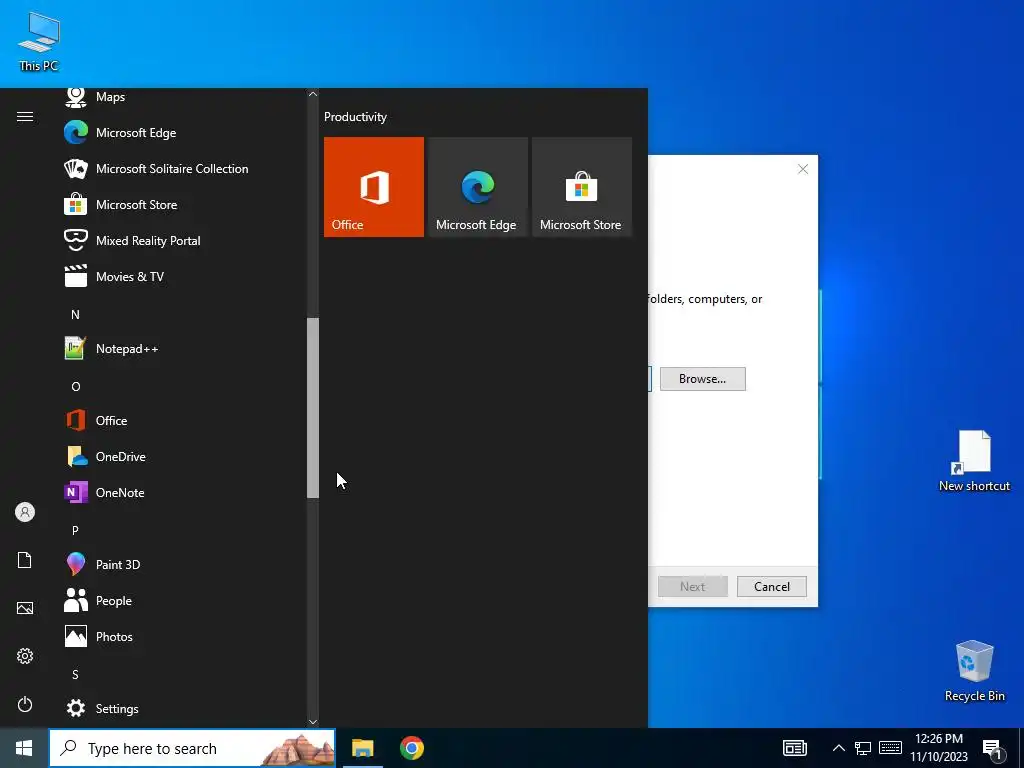This screenshot has width=1024, height=768.
Task: Open Documents from the Start sidebar
Action: tap(25, 560)
